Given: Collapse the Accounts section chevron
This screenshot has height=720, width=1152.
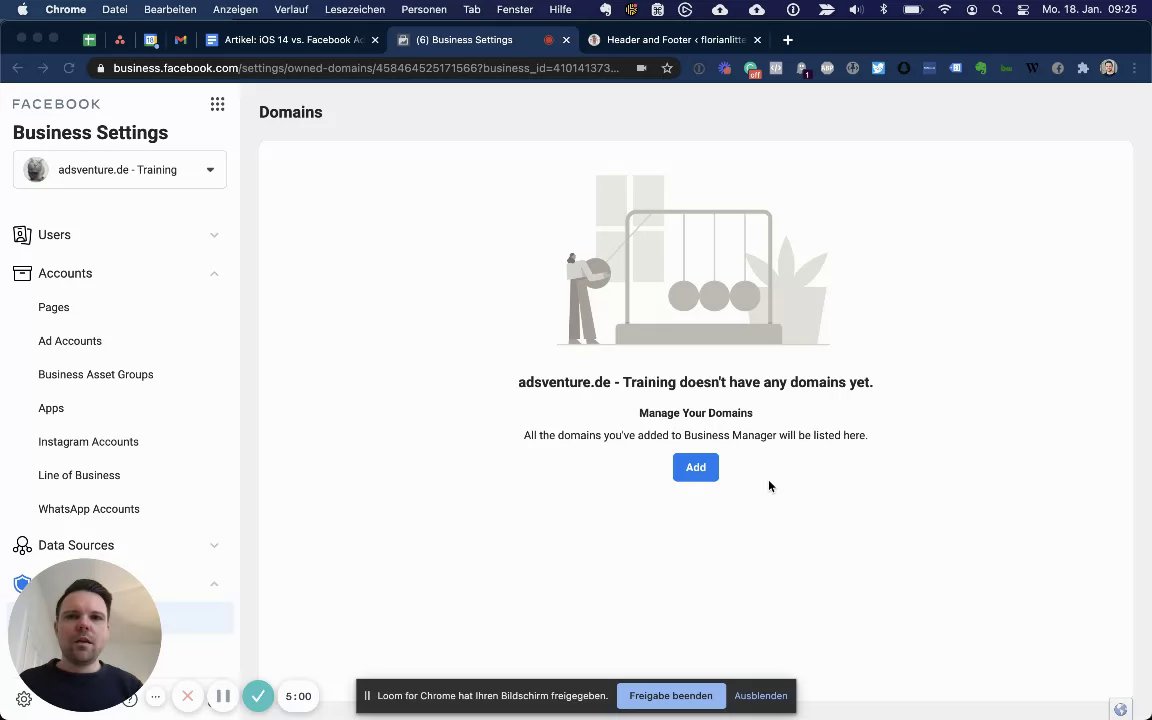Looking at the screenshot, I should coord(214,273).
